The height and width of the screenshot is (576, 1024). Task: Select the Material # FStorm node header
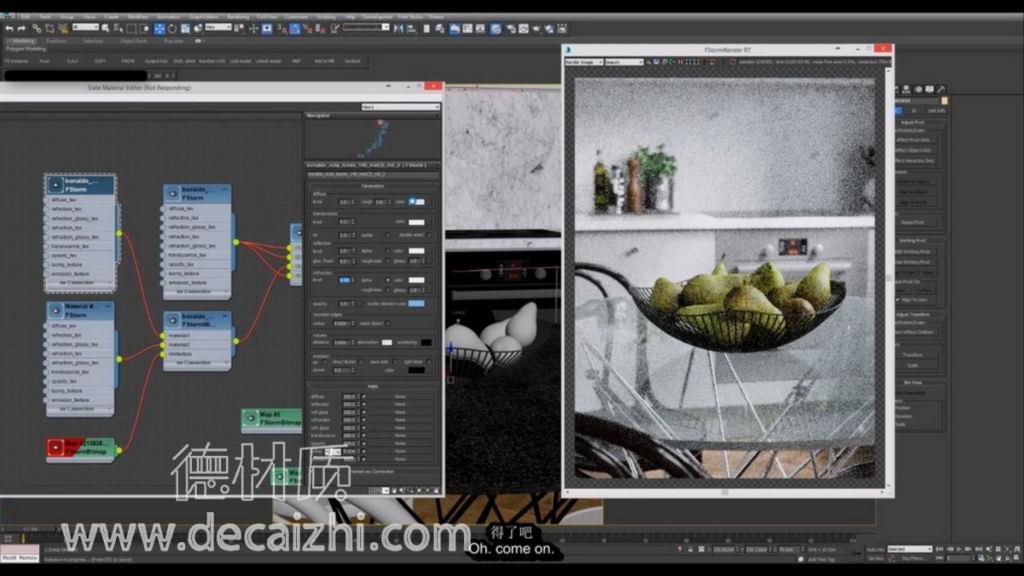(x=81, y=310)
